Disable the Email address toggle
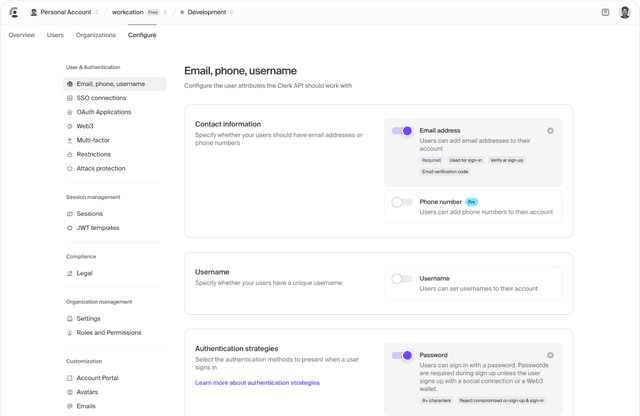 pos(402,131)
